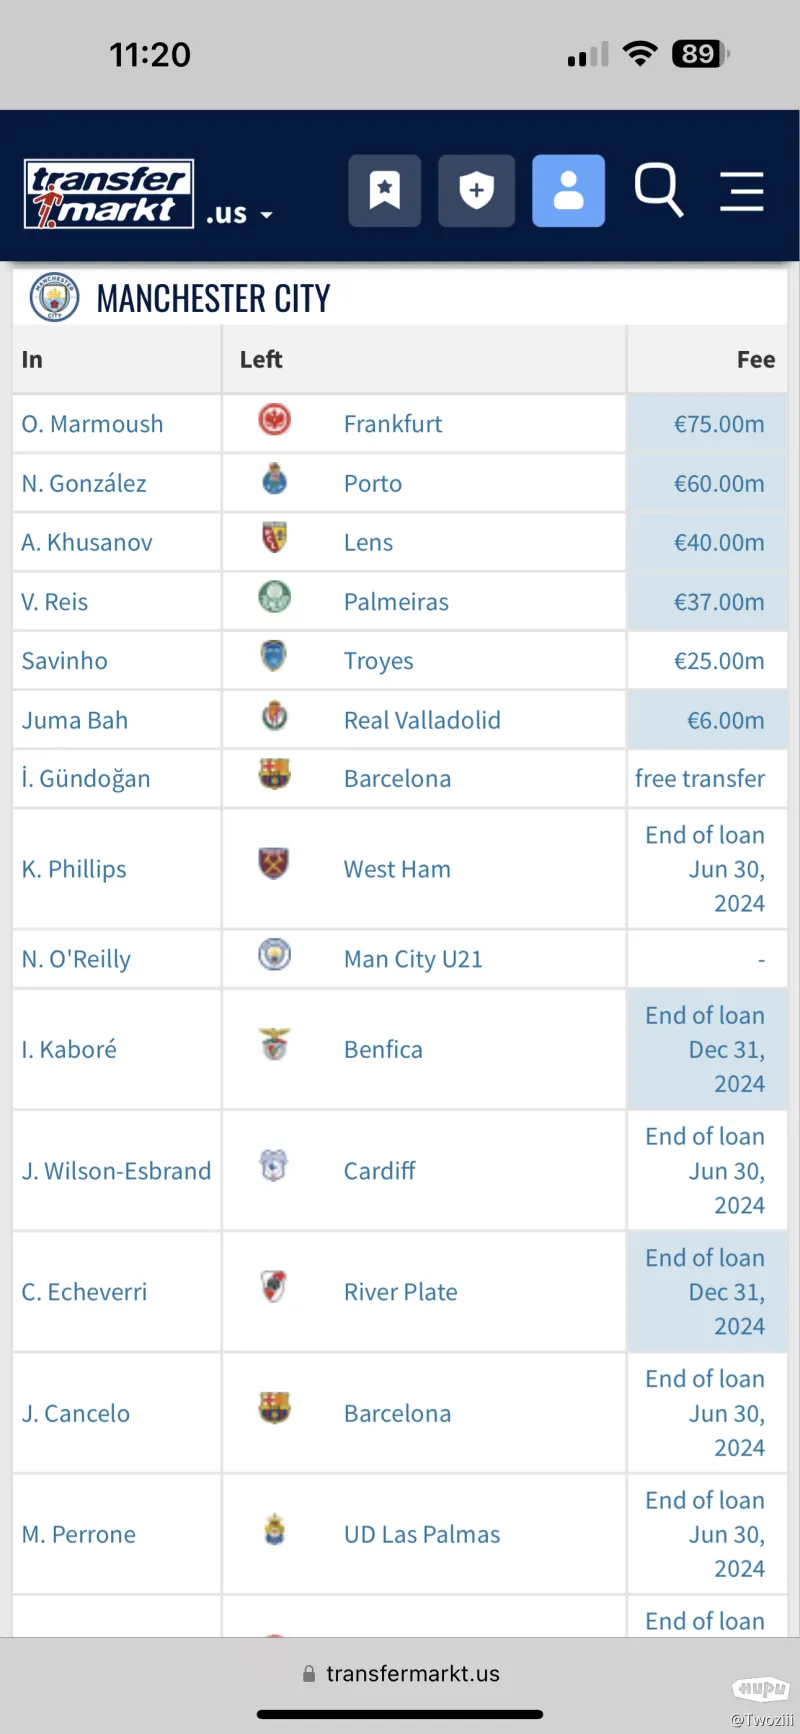Click the Transfermarkt logo
The image size is (800, 1734).
pos(109,194)
